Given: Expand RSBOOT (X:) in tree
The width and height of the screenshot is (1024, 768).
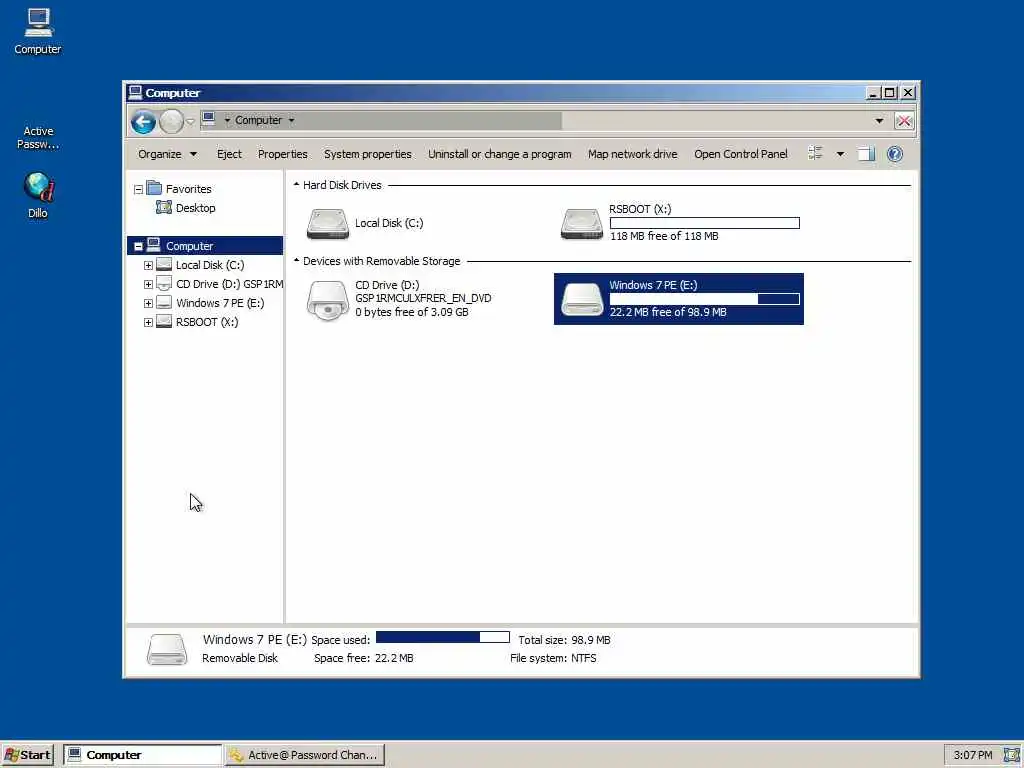Looking at the screenshot, I should click(x=148, y=322).
